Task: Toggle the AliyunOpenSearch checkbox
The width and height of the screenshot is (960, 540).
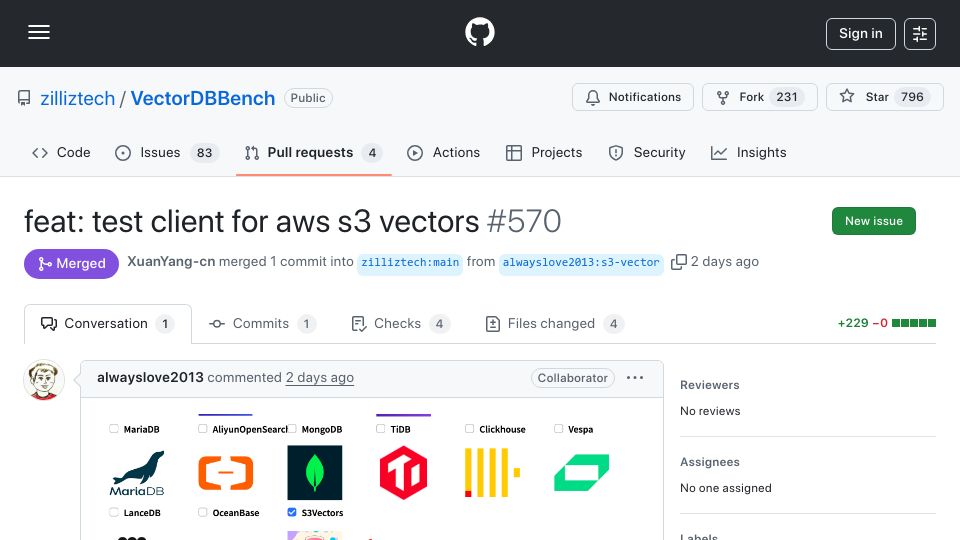Action: click(x=203, y=429)
